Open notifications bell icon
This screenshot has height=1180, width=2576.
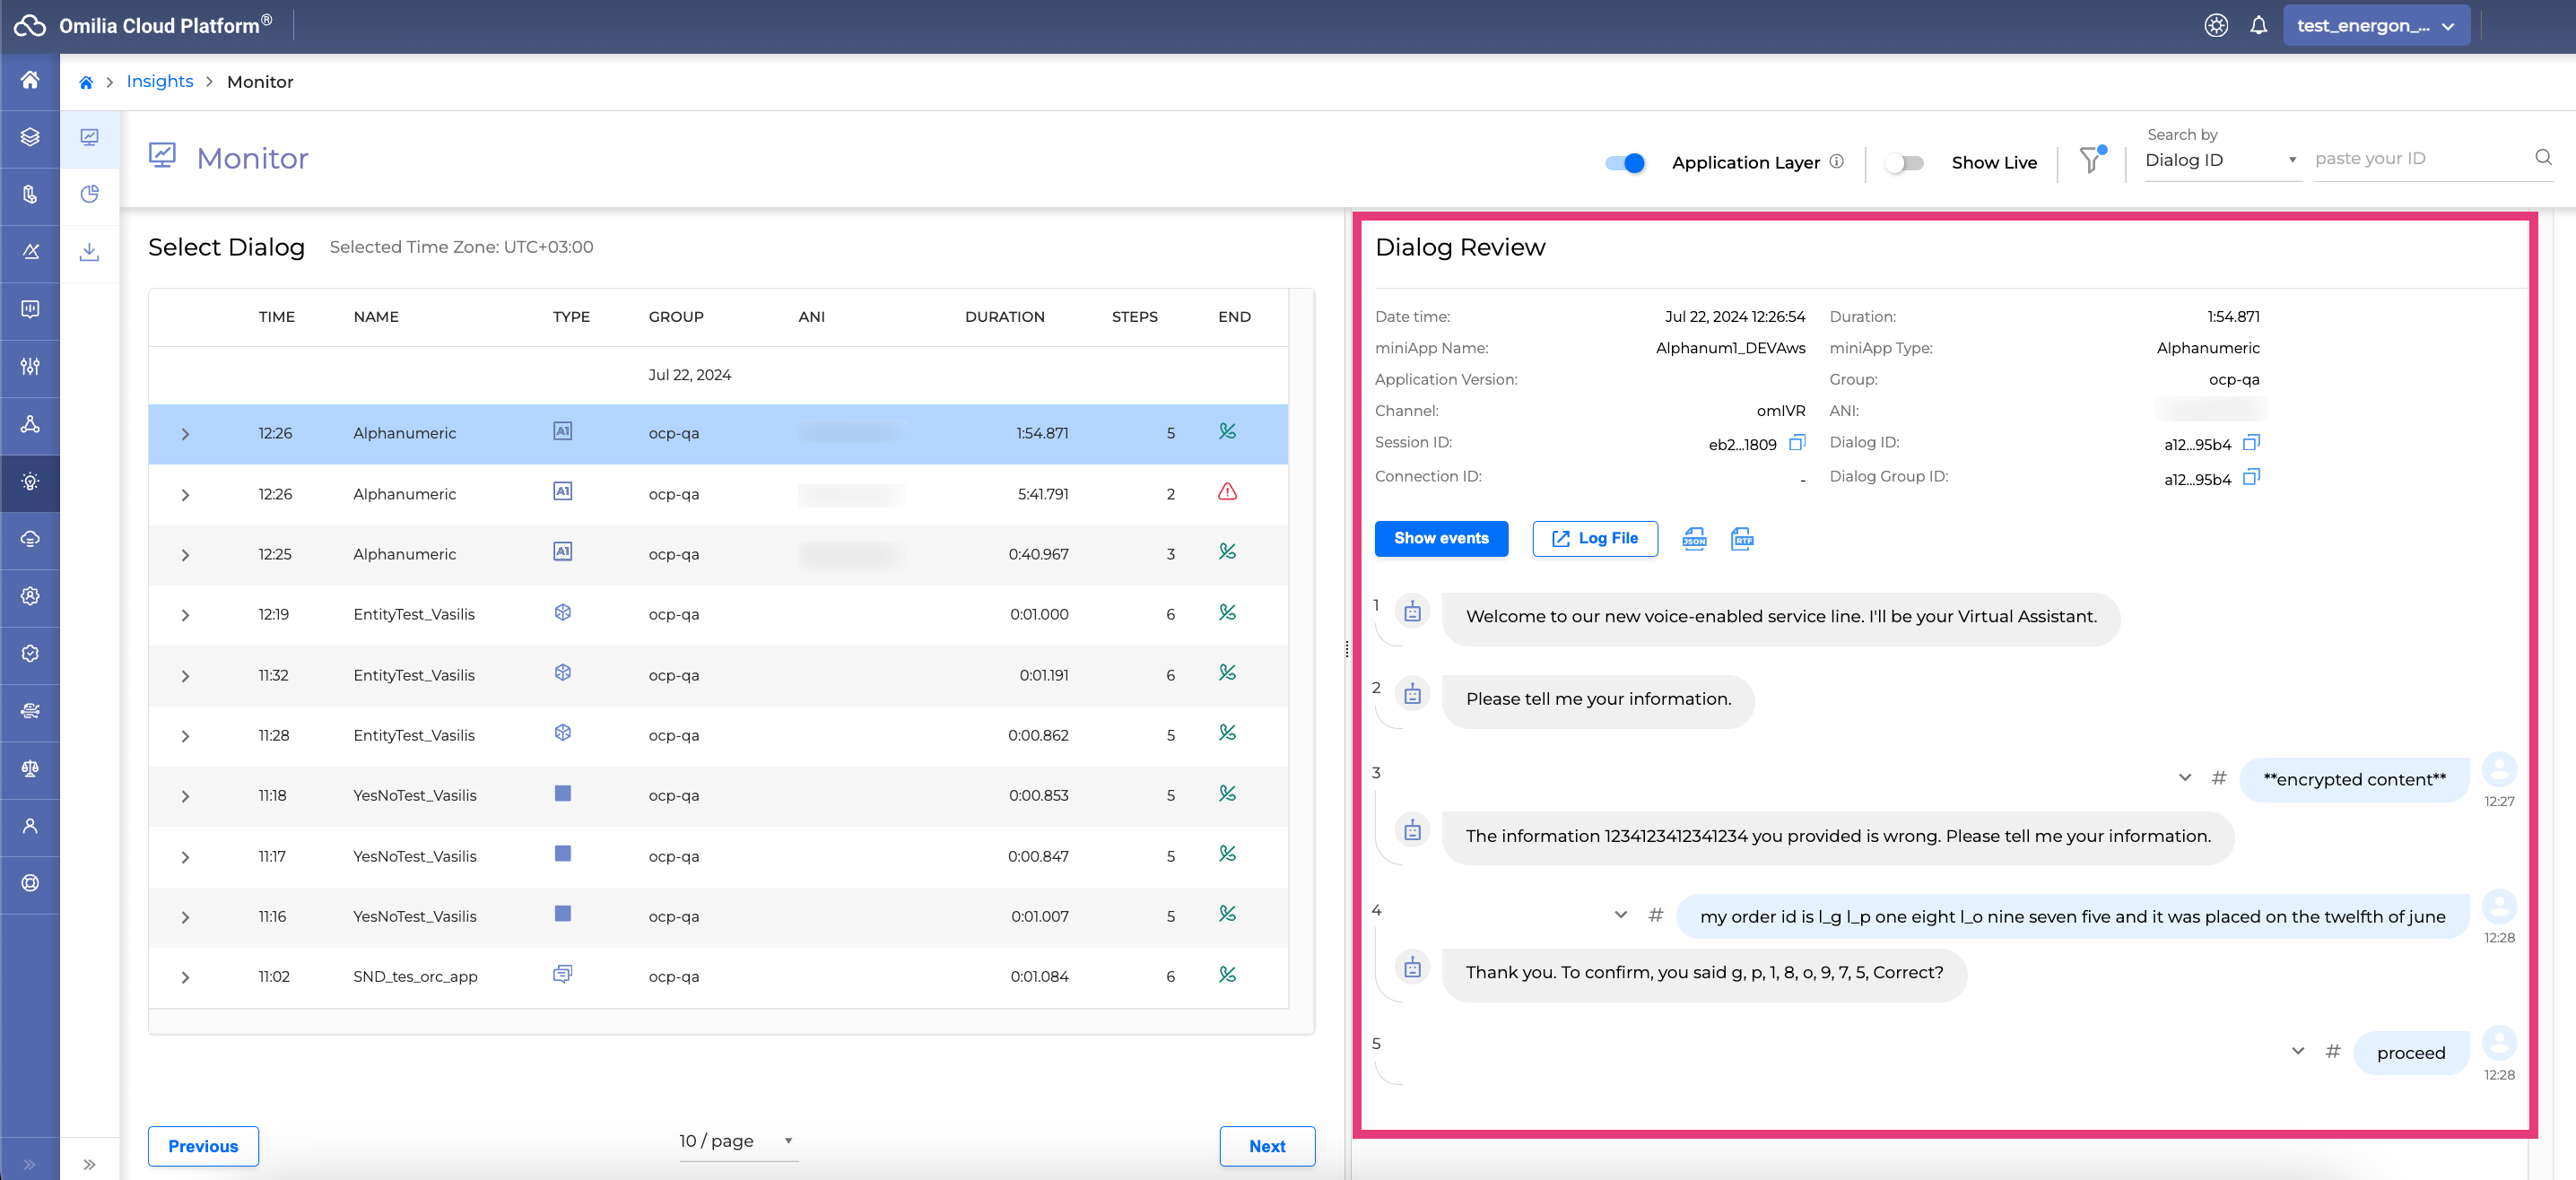click(2258, 26)
